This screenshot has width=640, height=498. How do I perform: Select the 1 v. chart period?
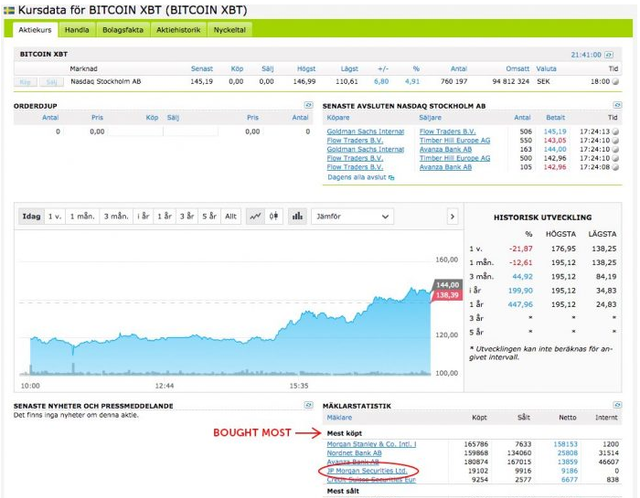55,216
